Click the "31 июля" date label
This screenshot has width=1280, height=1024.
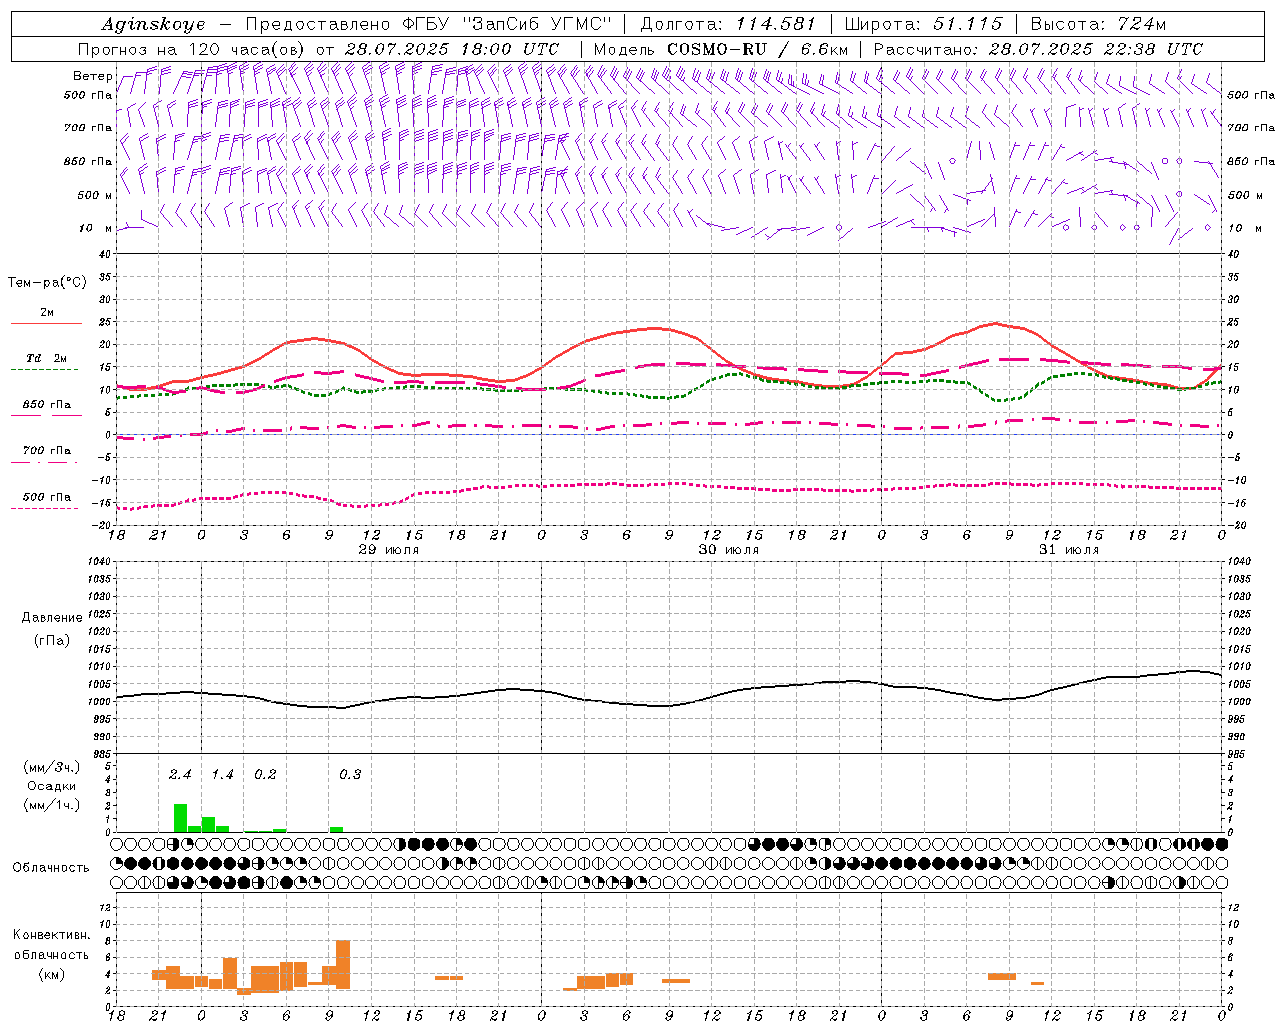(1068, 550)
